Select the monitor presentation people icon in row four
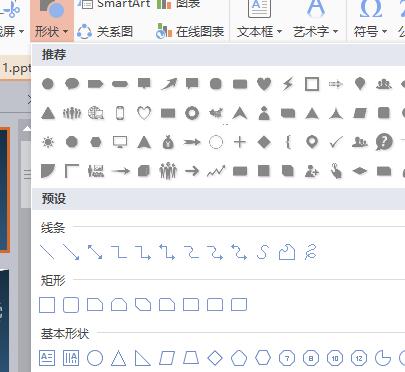This screenshot has height=372, width=405. click(x=96, y=171)
